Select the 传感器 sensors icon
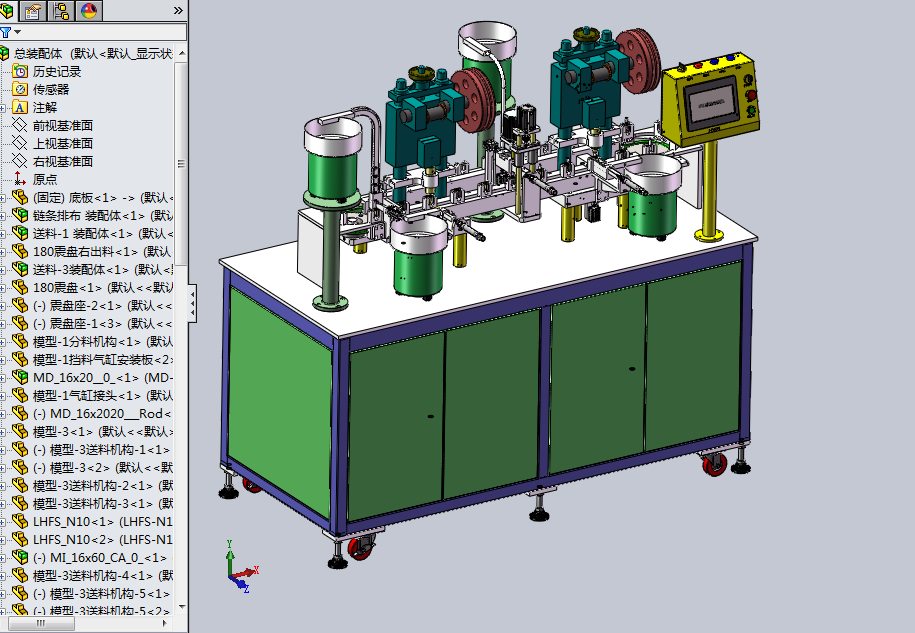The image size is (915, 633). tap(20, 89)
